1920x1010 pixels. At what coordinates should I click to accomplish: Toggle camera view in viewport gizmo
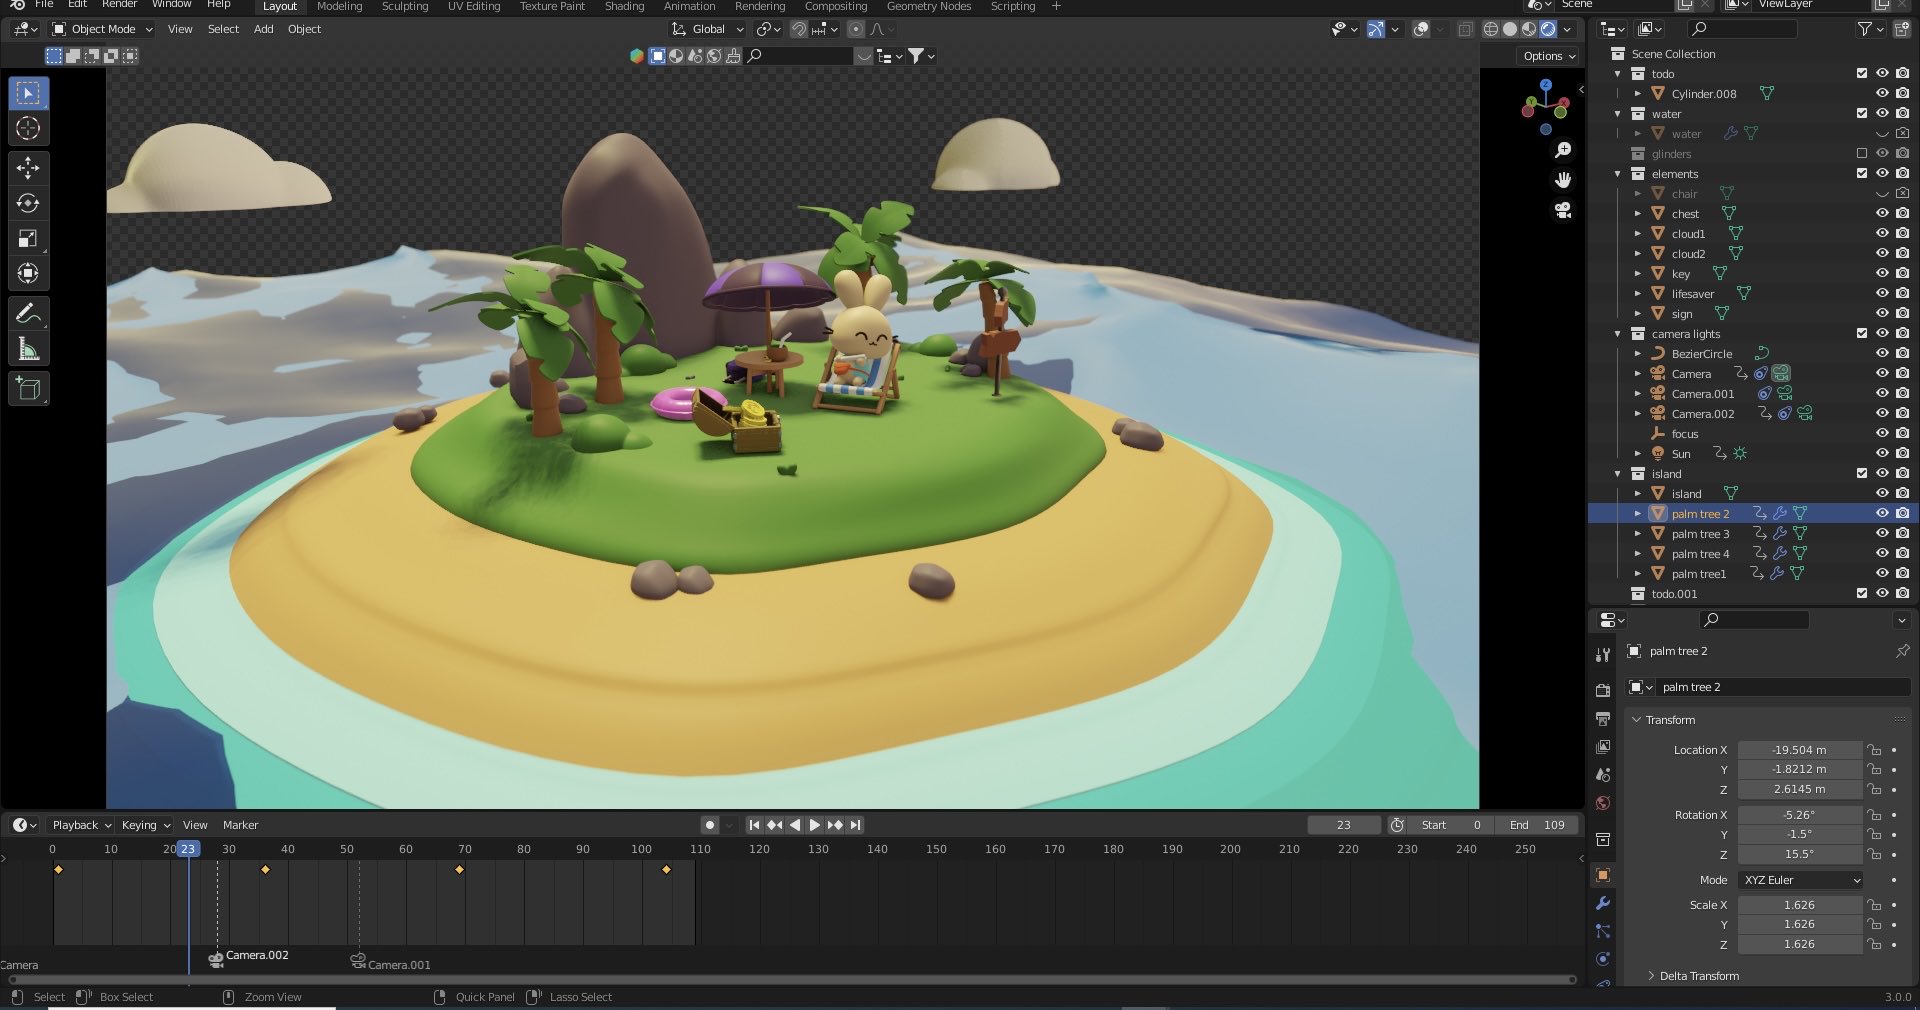click(1563, 211)
